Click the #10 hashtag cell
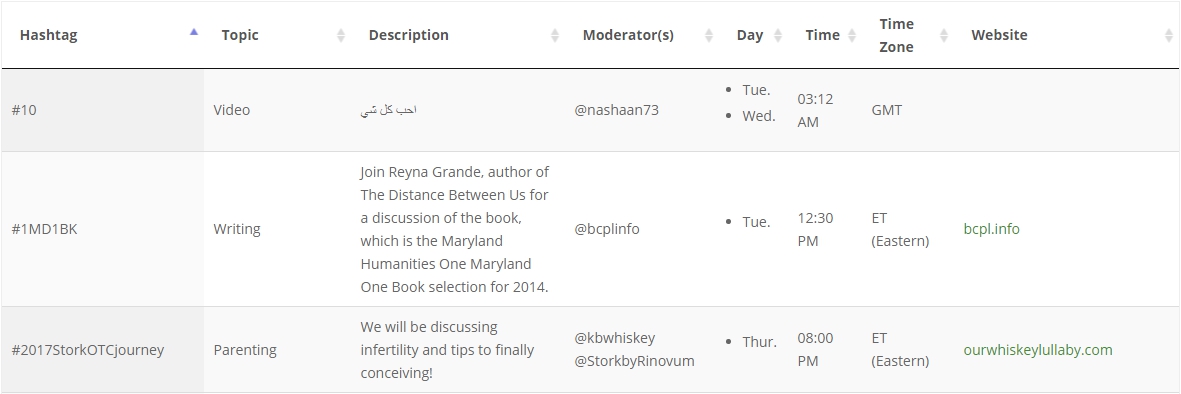The width and height of the screenshot is (1181, 394). (x=102, y=110)
